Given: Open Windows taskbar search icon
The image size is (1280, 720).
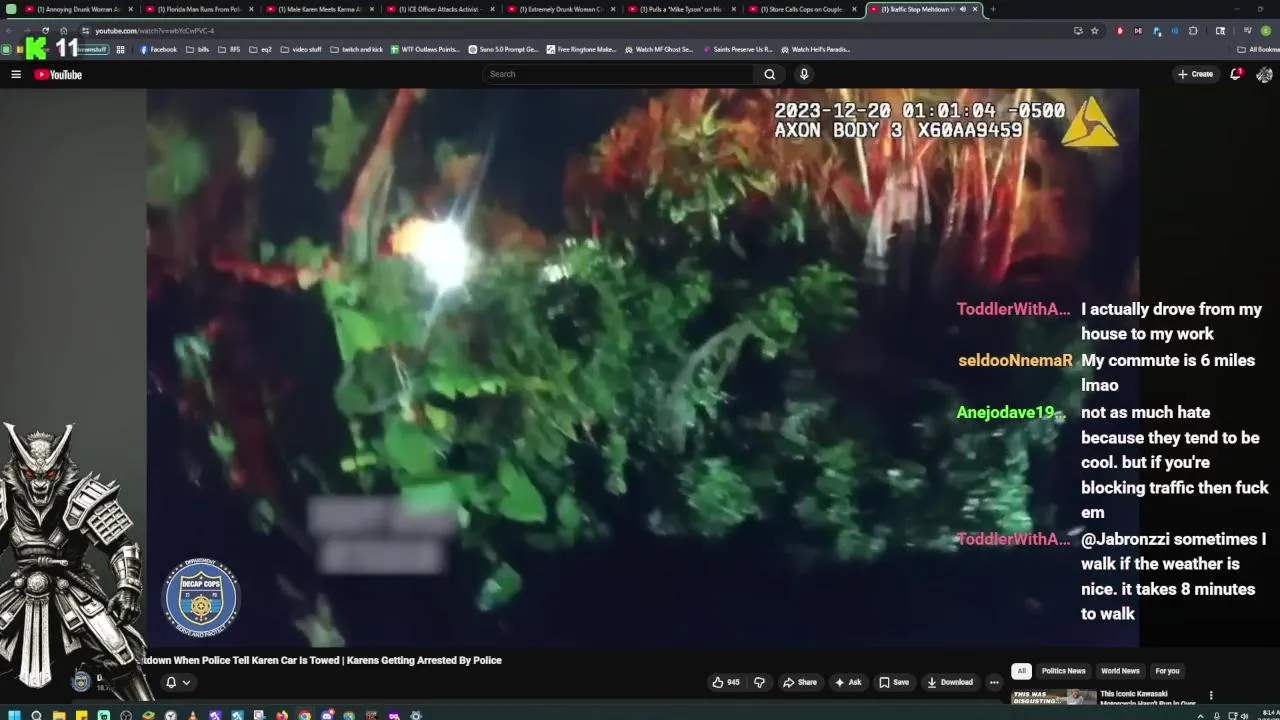Looking at the screenshot, I should [36, 715].
